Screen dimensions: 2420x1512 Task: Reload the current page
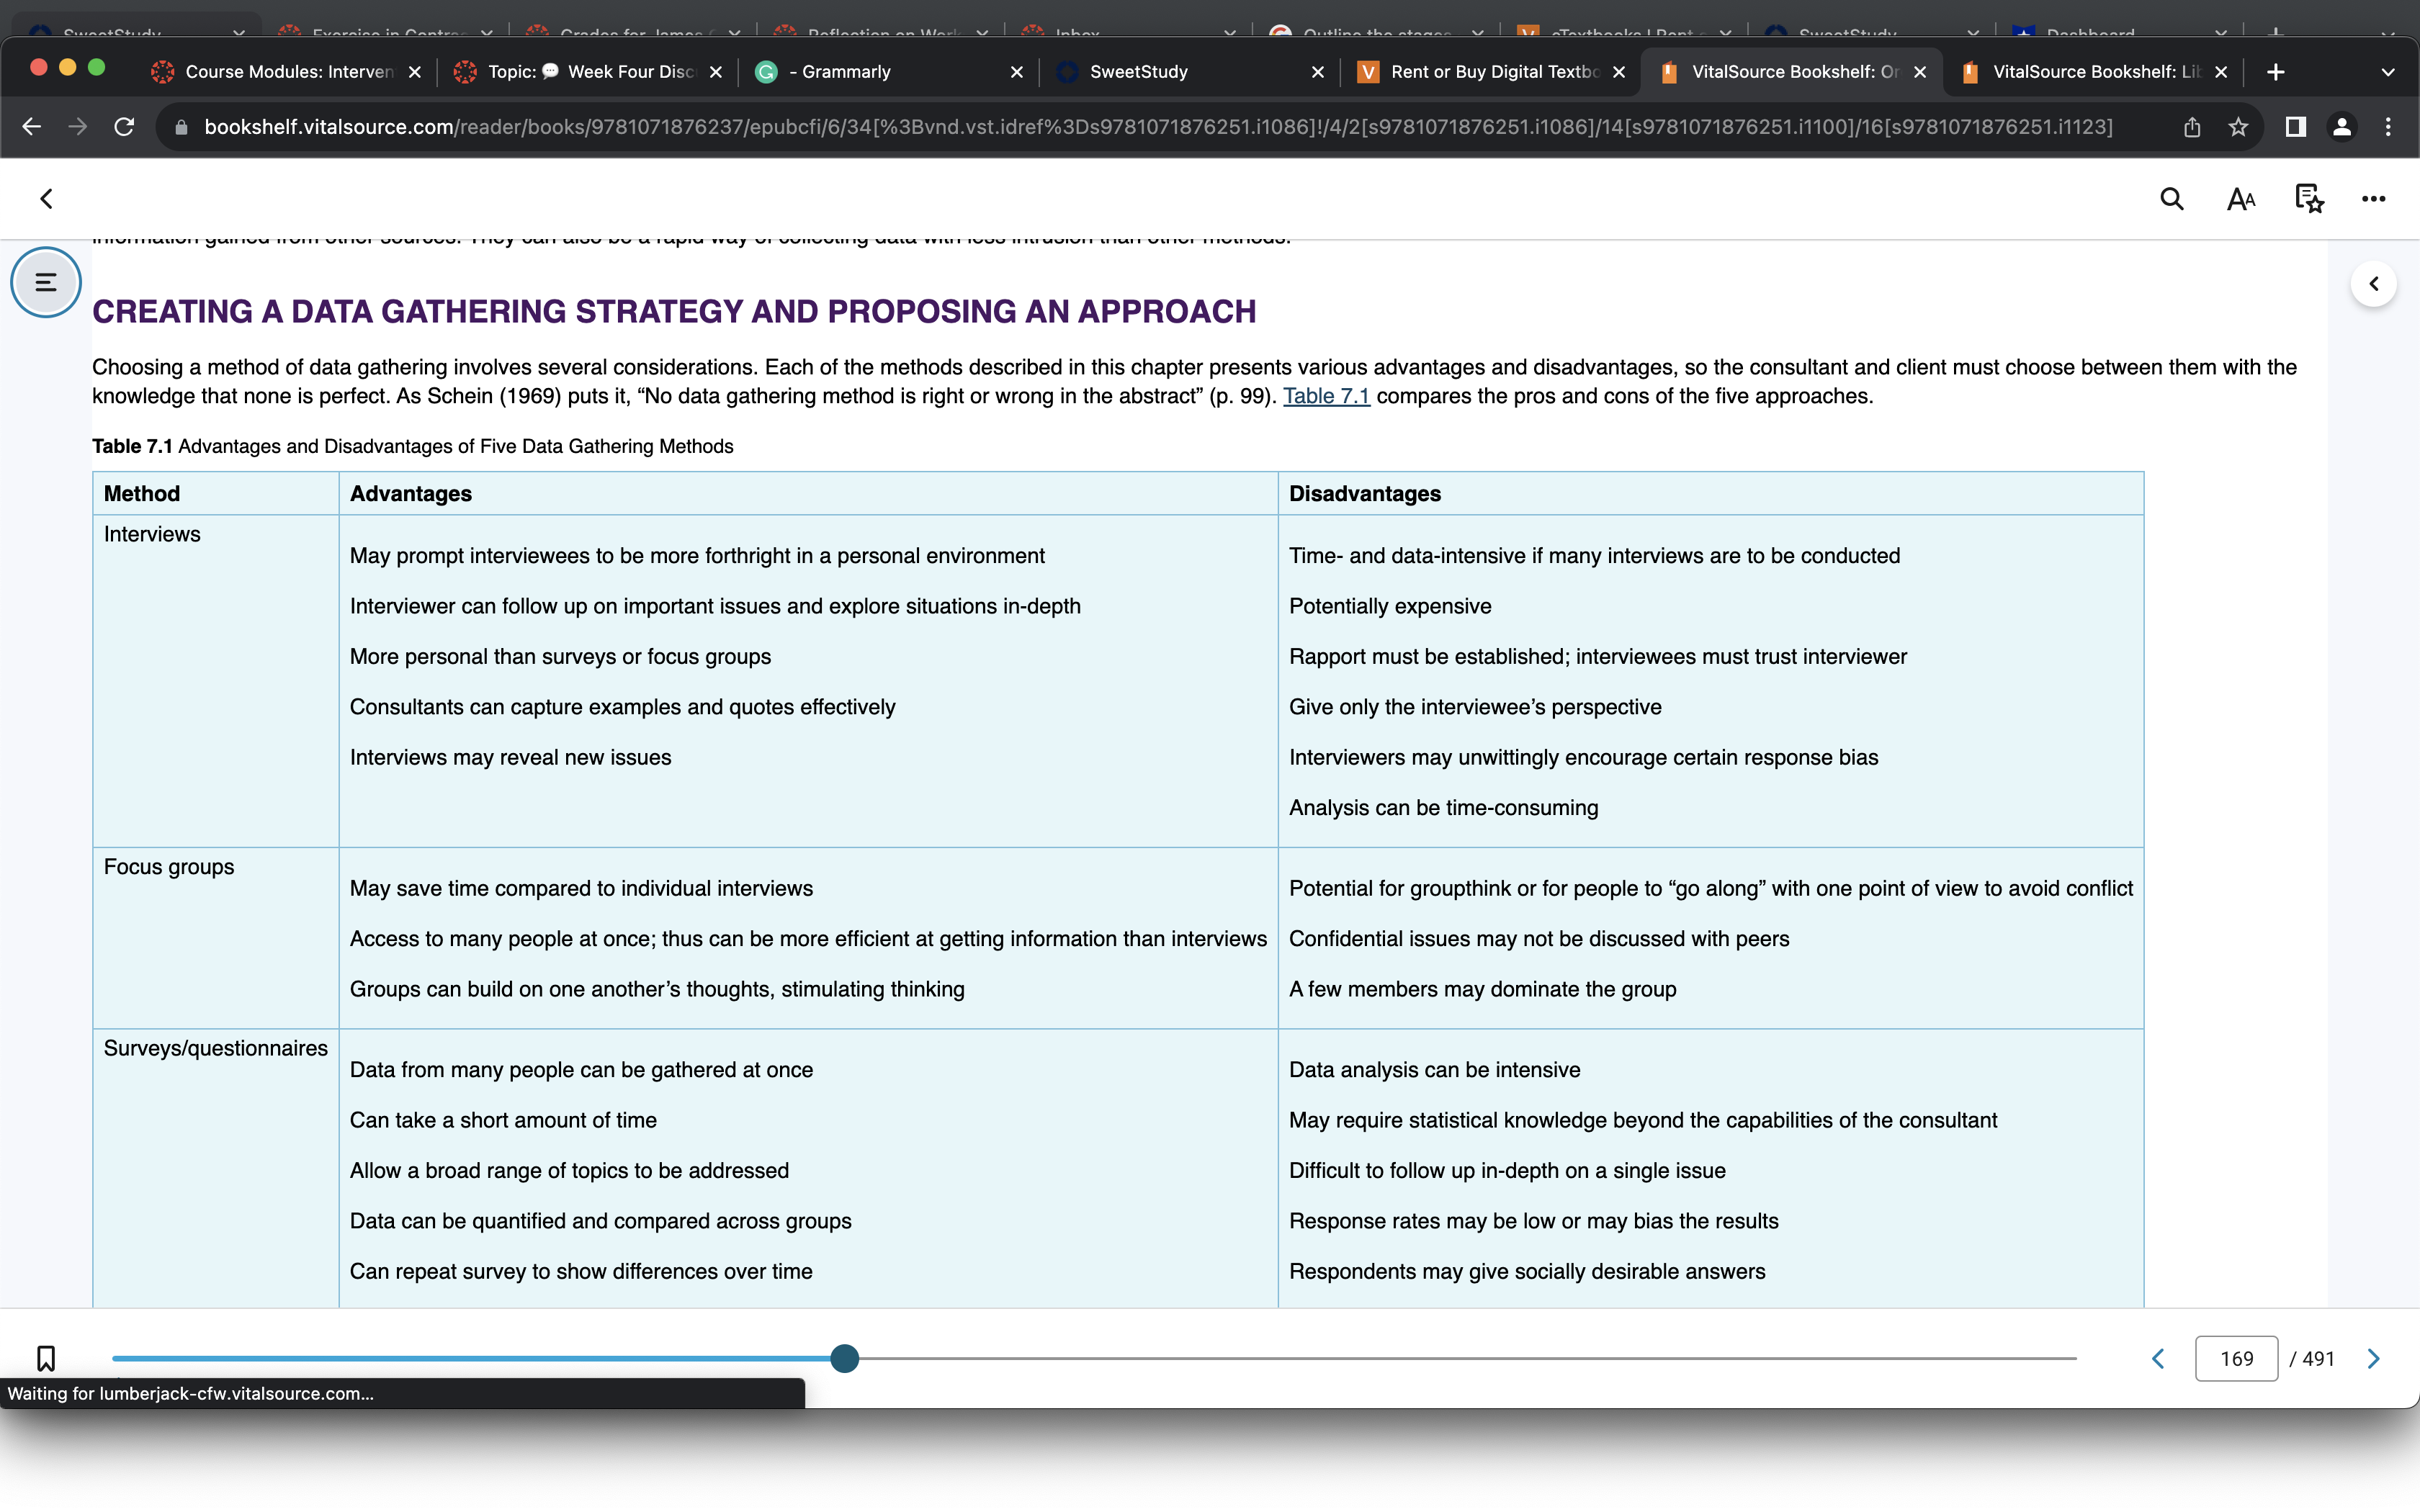coord(124,127)
